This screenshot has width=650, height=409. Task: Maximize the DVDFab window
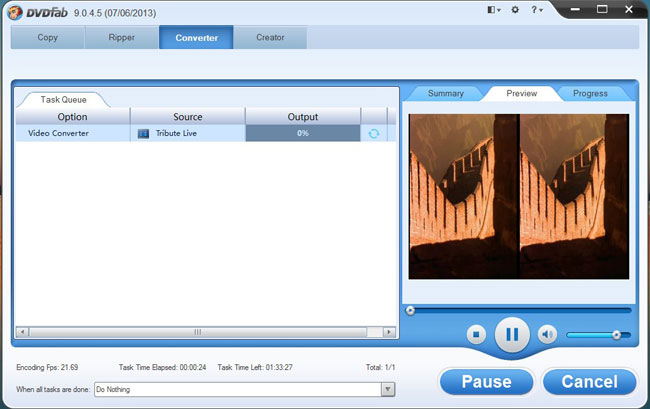pyautogui.click(x=602, y=9)
